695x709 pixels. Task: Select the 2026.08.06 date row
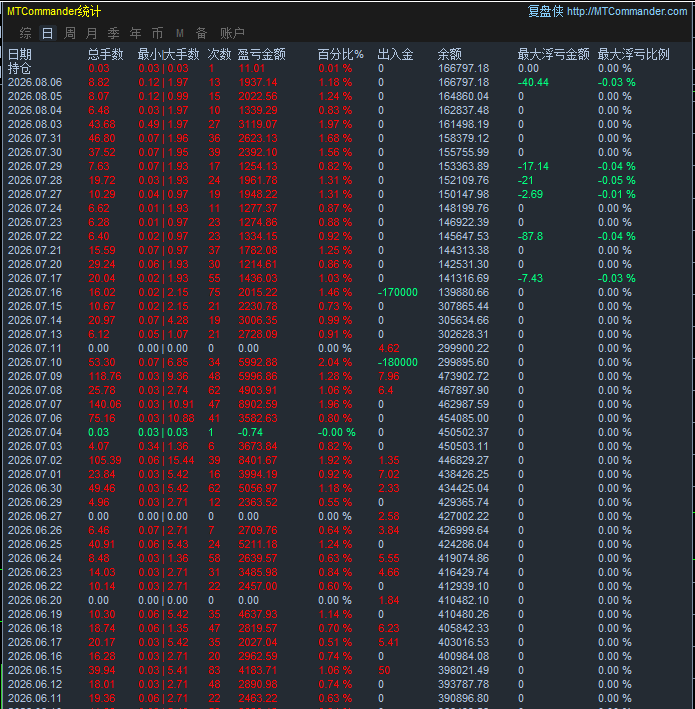pyautogui.click(x=35, y=83)
